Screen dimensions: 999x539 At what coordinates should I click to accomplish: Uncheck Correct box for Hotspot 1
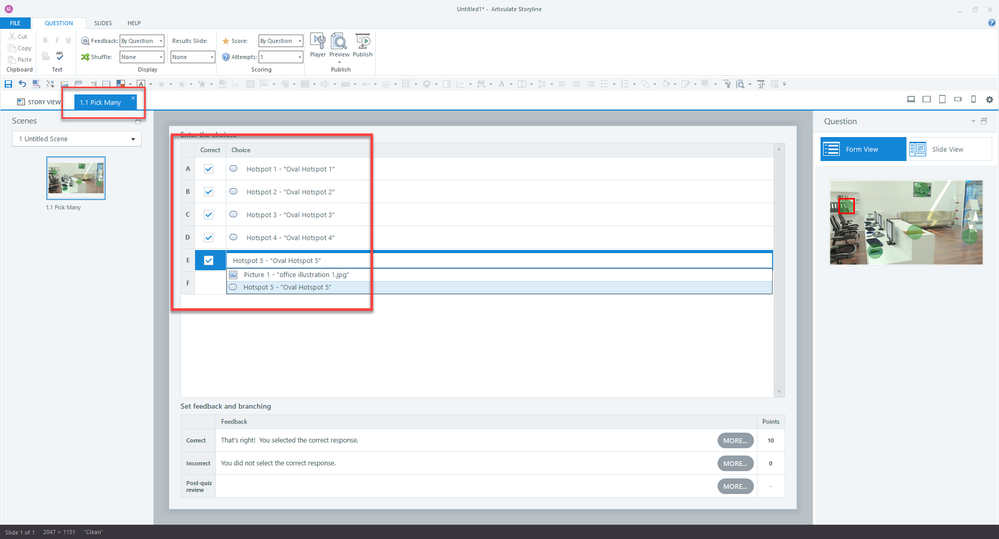pyautogui.click(x=208, y=169)
